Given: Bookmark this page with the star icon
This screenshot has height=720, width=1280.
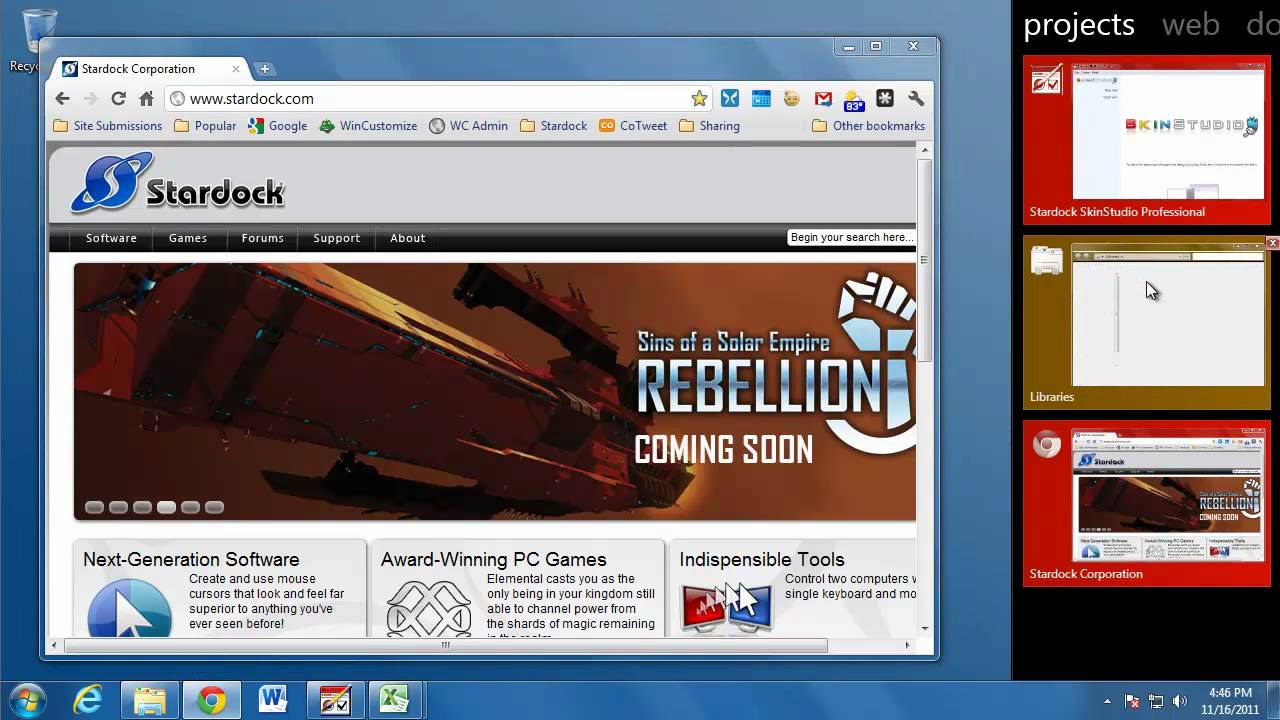Looking at the screenshot, I should (x=699, y=98).
